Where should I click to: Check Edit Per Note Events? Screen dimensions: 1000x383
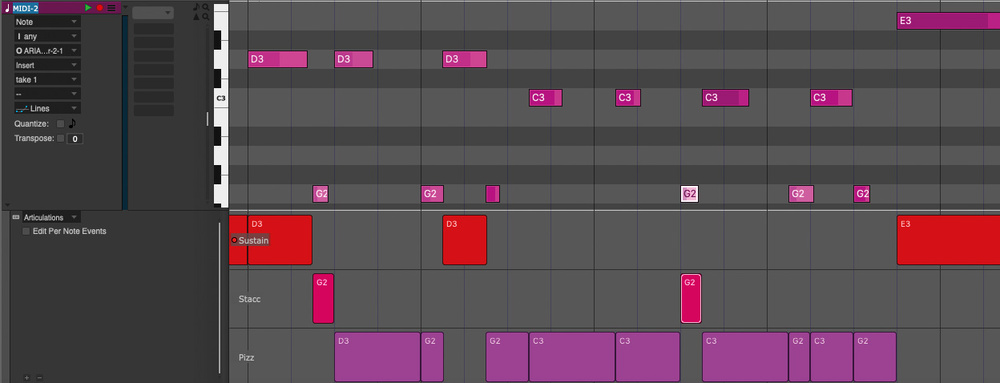coord(26,231)
